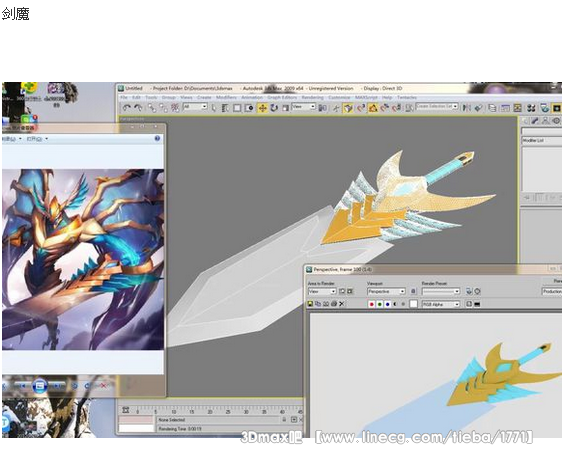The image size is (562, 454).
Task: Open the Graph Editors menu
Action: click(282, 97)
